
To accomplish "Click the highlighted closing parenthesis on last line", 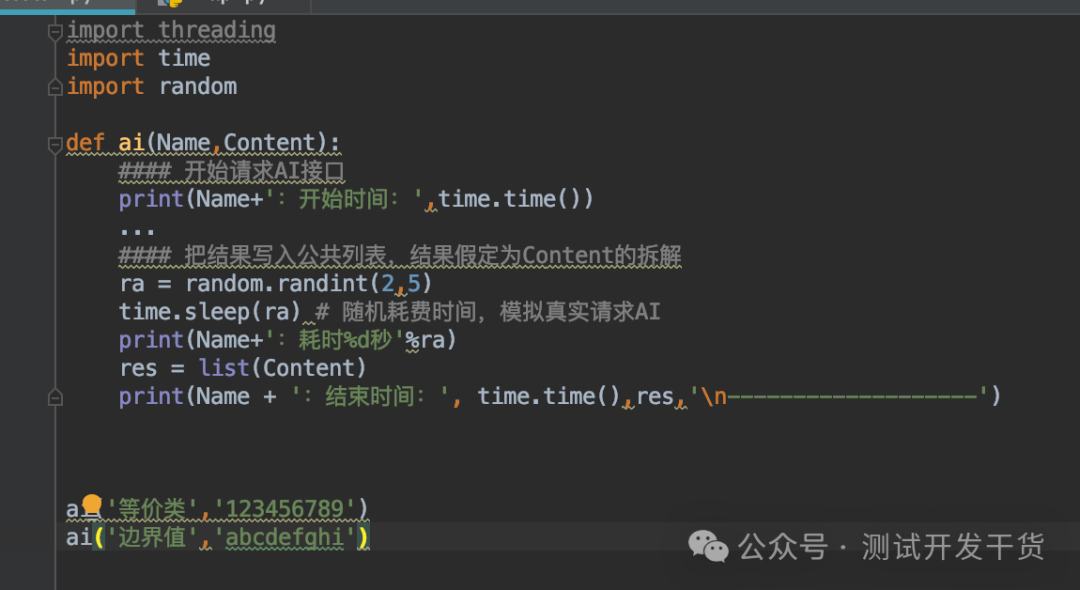I will [363, 538].
